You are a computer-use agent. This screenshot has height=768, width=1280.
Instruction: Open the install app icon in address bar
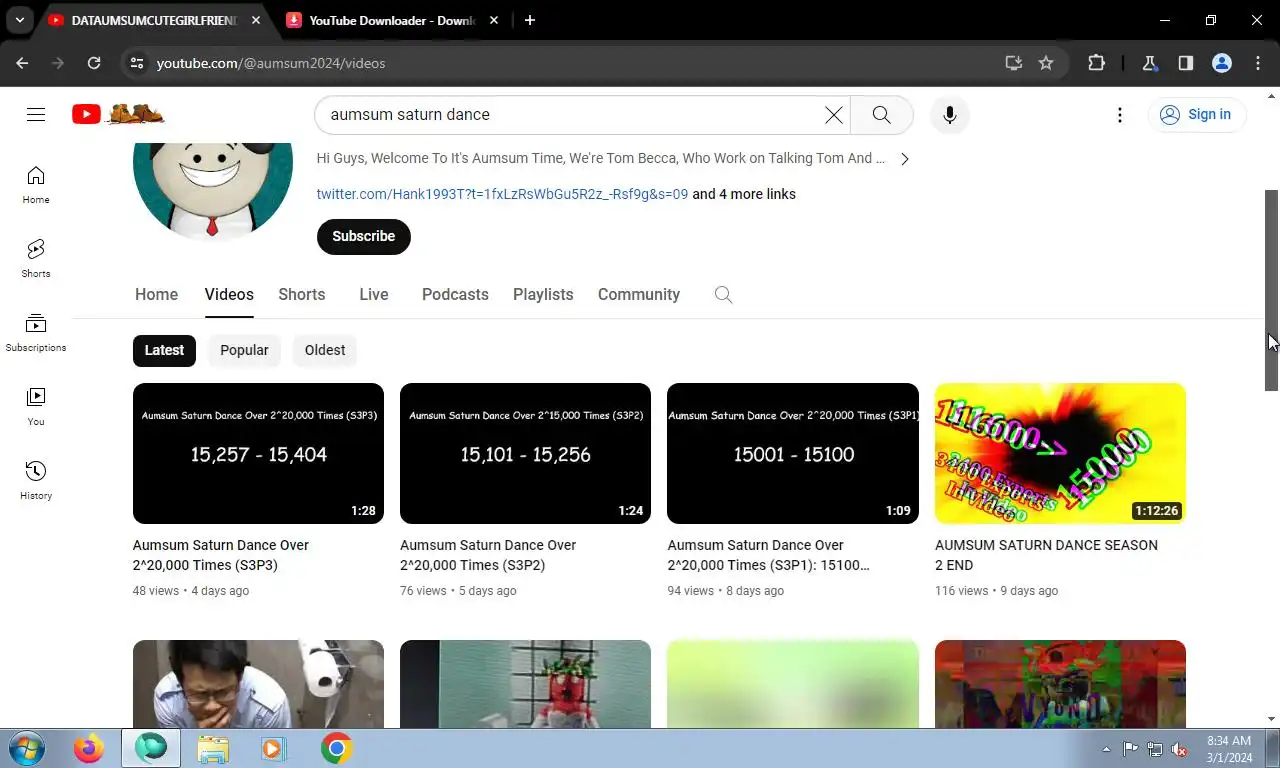point(1014,63)
